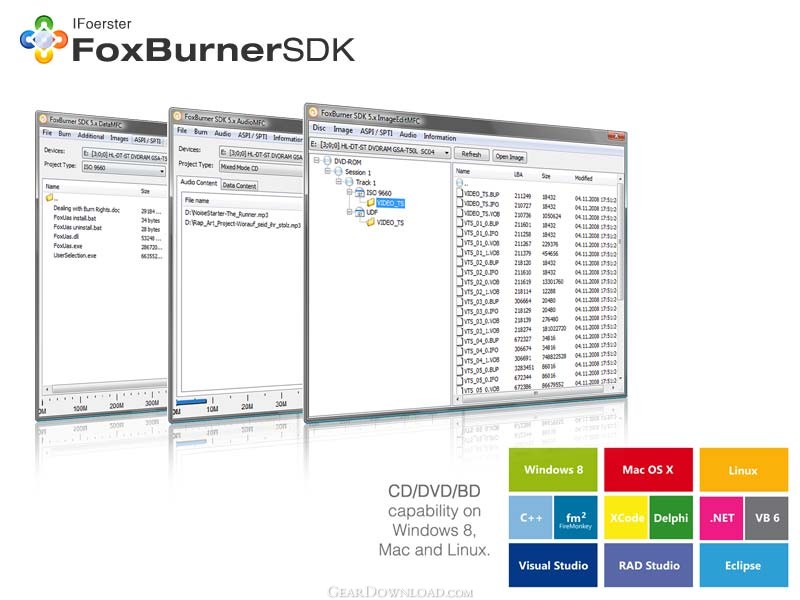Click the Size column header in DataMFC
This screenshot has height=600, width=800.
tap(145, 191)
